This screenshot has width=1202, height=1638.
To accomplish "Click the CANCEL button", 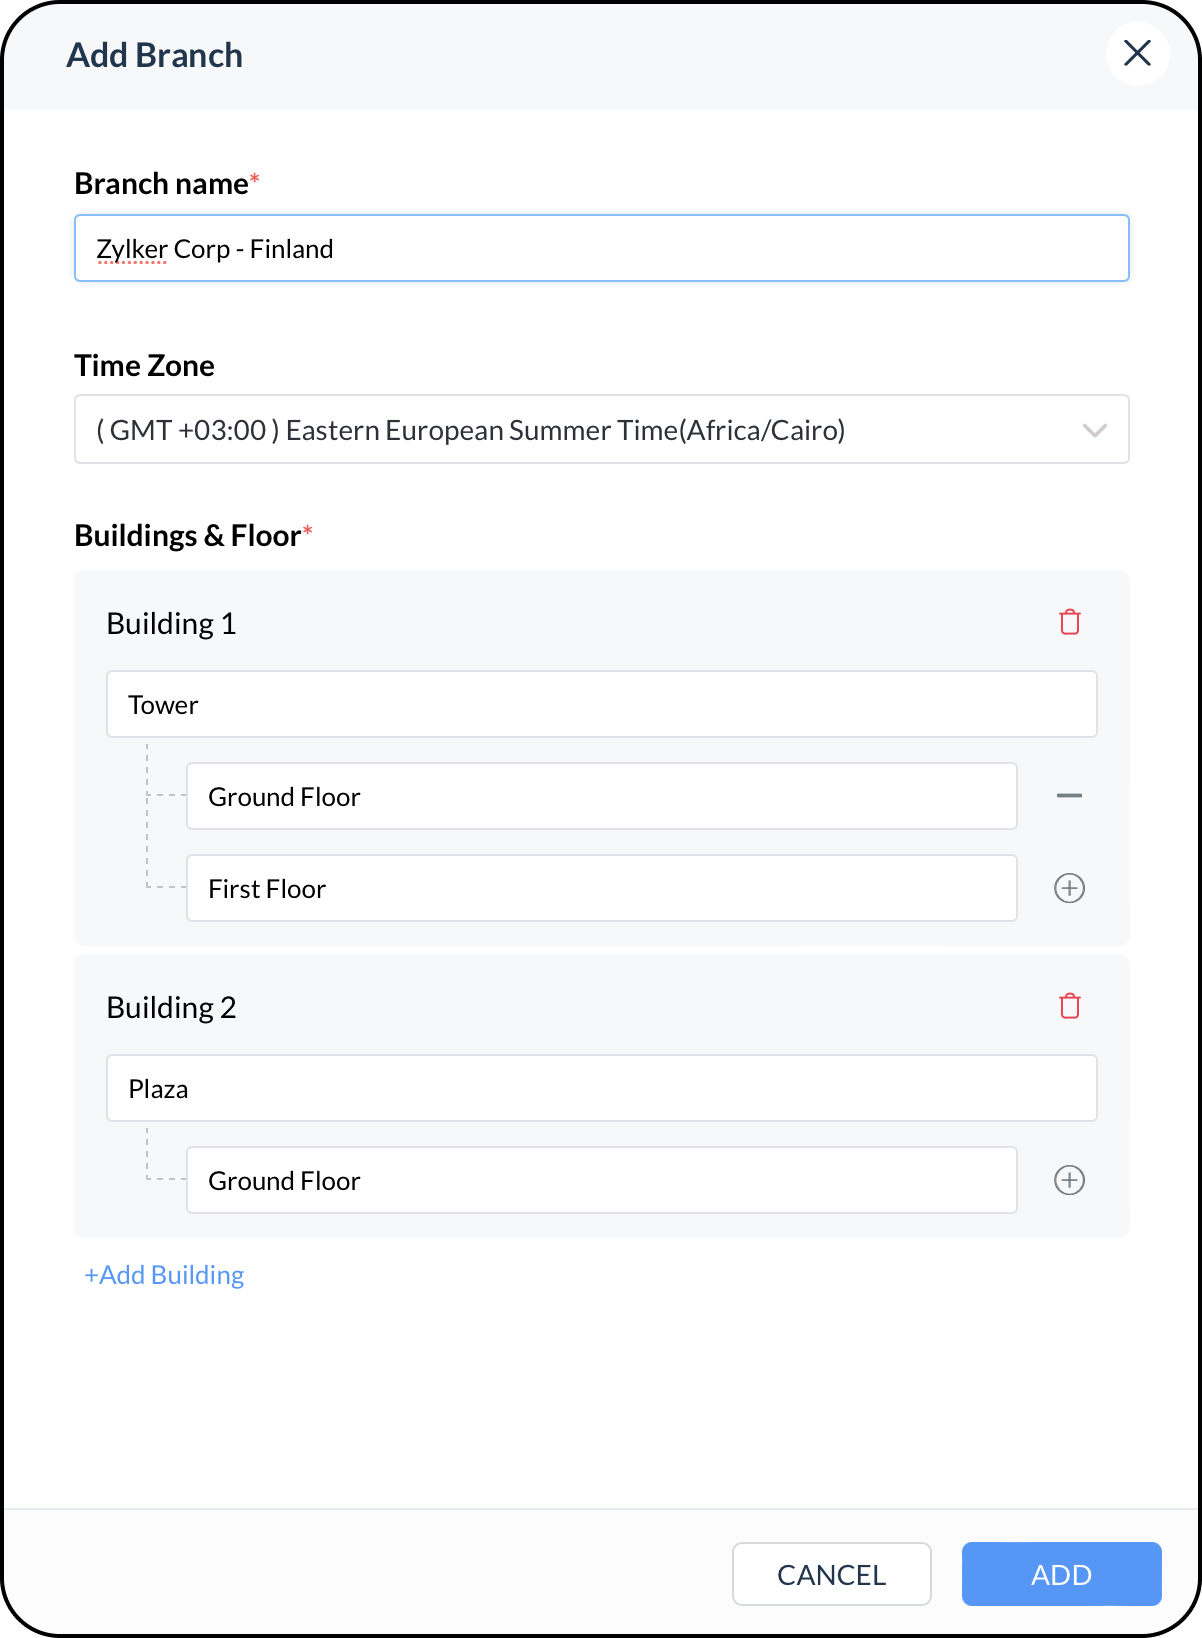I will pyautogui.click(x=832, y=1574).
